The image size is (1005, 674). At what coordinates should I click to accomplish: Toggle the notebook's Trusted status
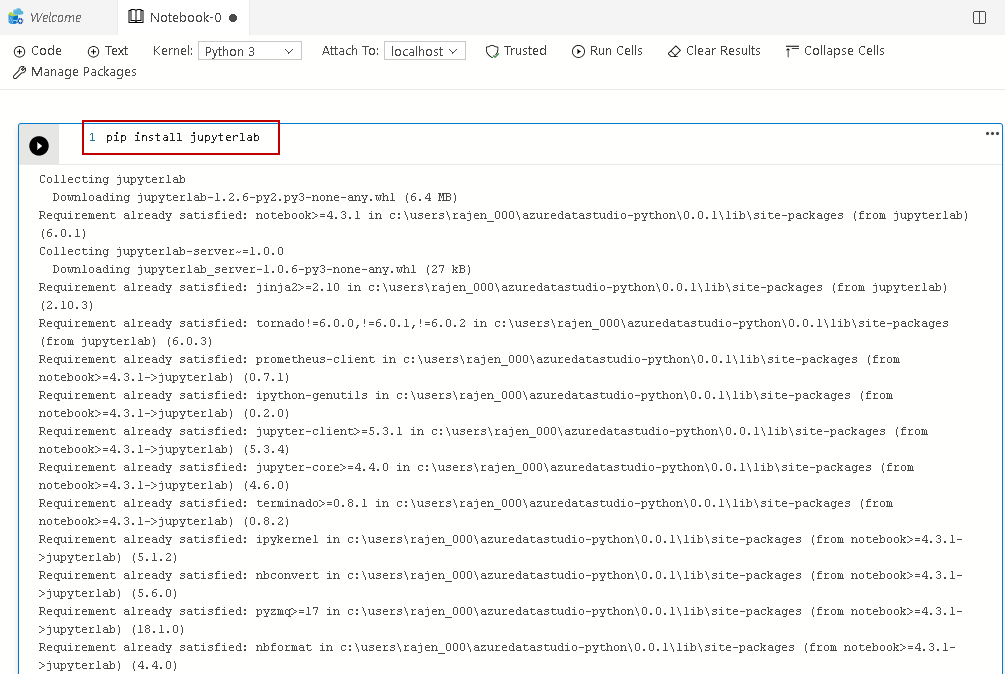(x=515, y=50)
